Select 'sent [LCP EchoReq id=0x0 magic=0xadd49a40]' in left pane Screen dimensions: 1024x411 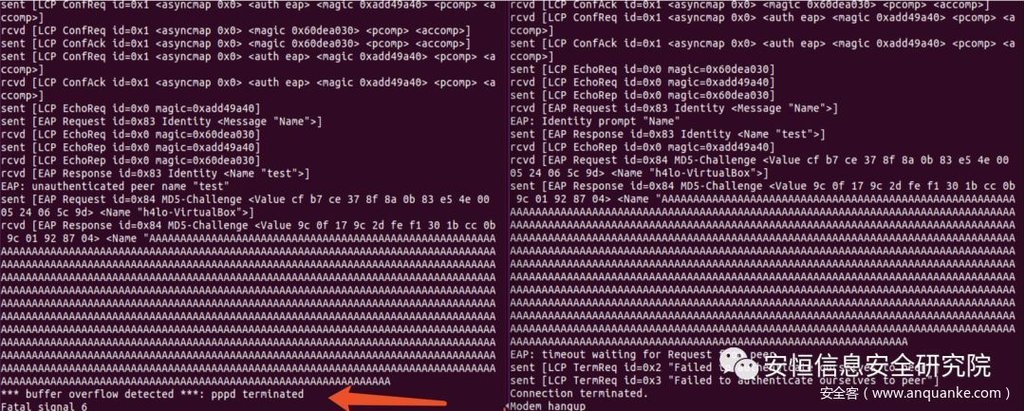[131, 108]
